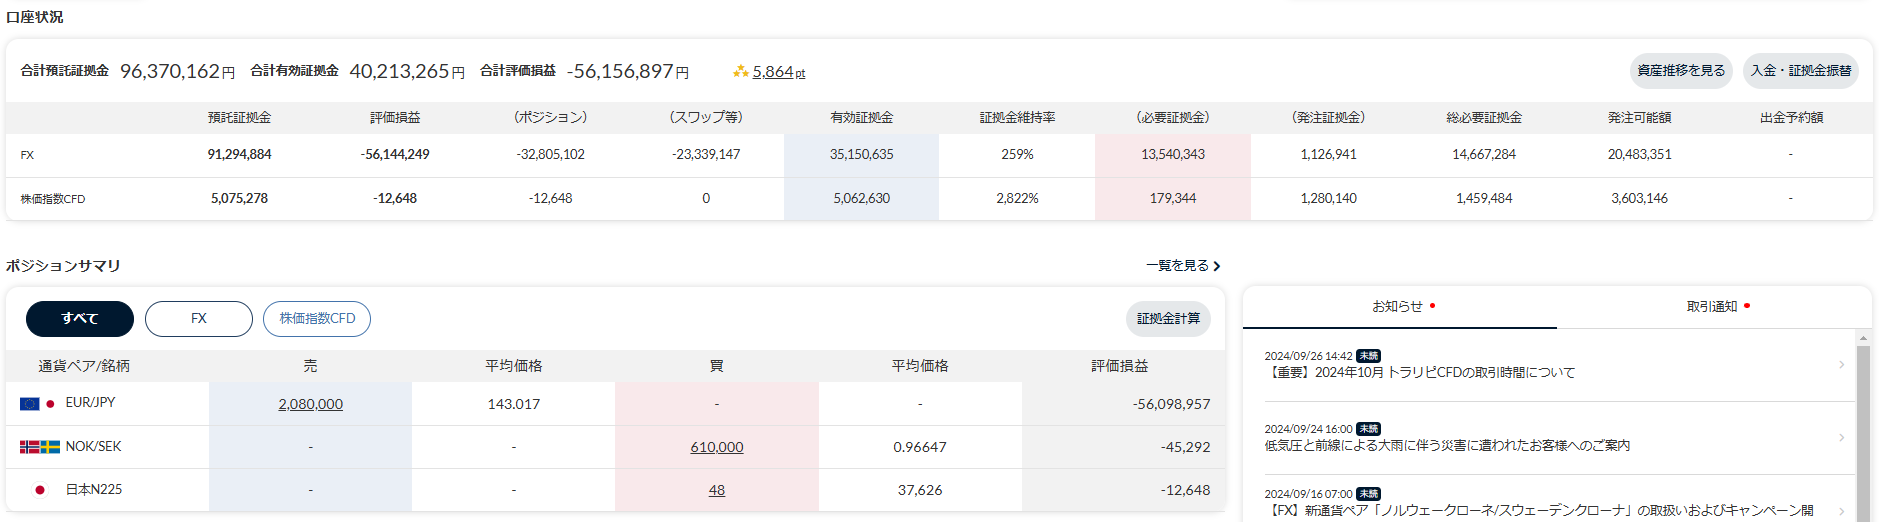
Task: Click the EUR/JPY sell quantity 2,080,000
Action: click(310, 404)
